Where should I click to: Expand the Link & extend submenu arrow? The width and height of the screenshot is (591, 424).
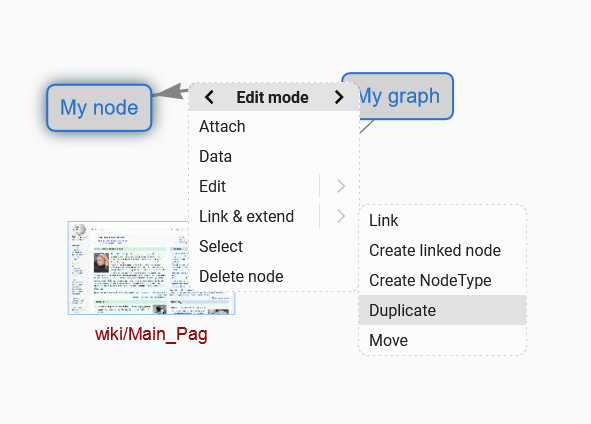341,216
